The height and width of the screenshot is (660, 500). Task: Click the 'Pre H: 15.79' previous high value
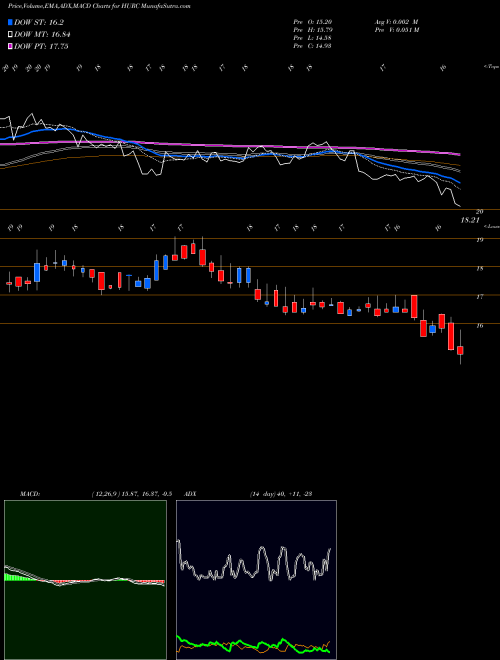(313, 30)
